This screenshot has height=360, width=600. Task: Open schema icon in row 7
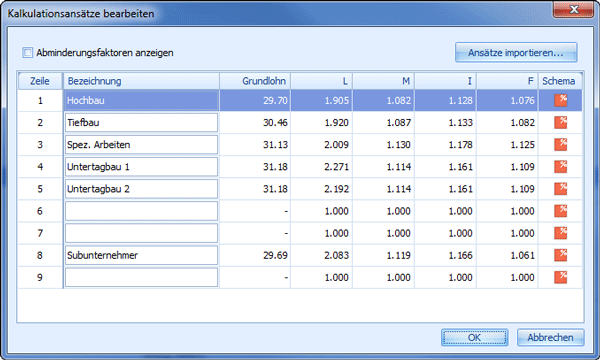pyautogui.click(x=561, y=233)
